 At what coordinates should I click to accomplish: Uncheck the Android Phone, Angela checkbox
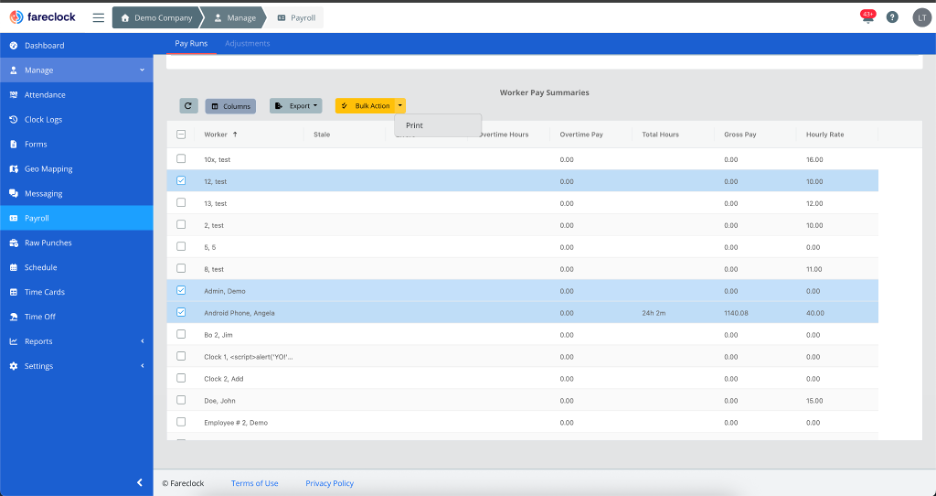pyautogui.click(x=181, y=312)
